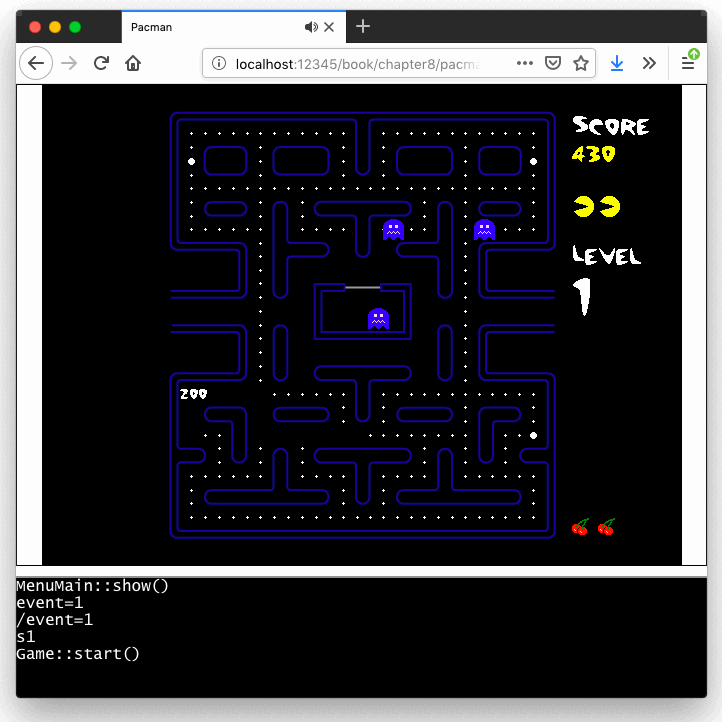Bookmark this page with the star
This screenshot has width=722, height=722.
point(581,63)
